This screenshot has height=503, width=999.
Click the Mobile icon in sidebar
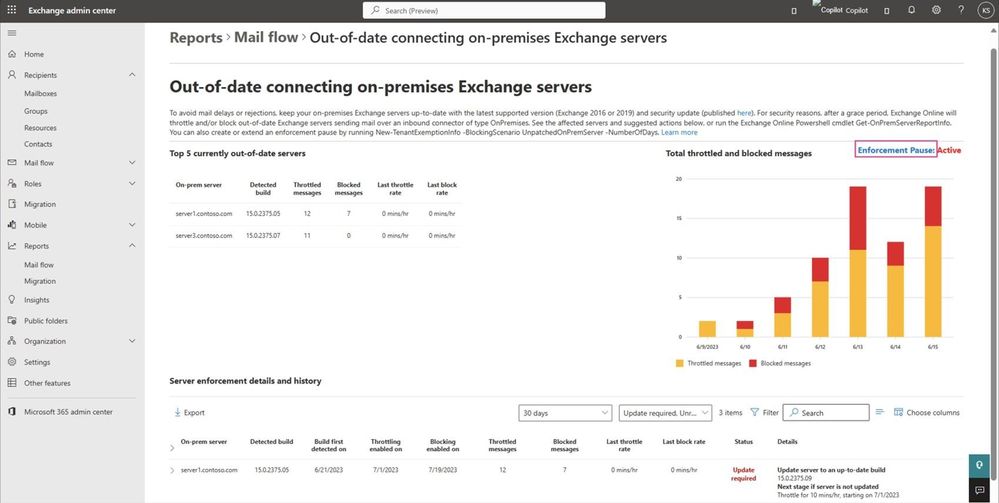pyautogui.click(x=11, y=225)
